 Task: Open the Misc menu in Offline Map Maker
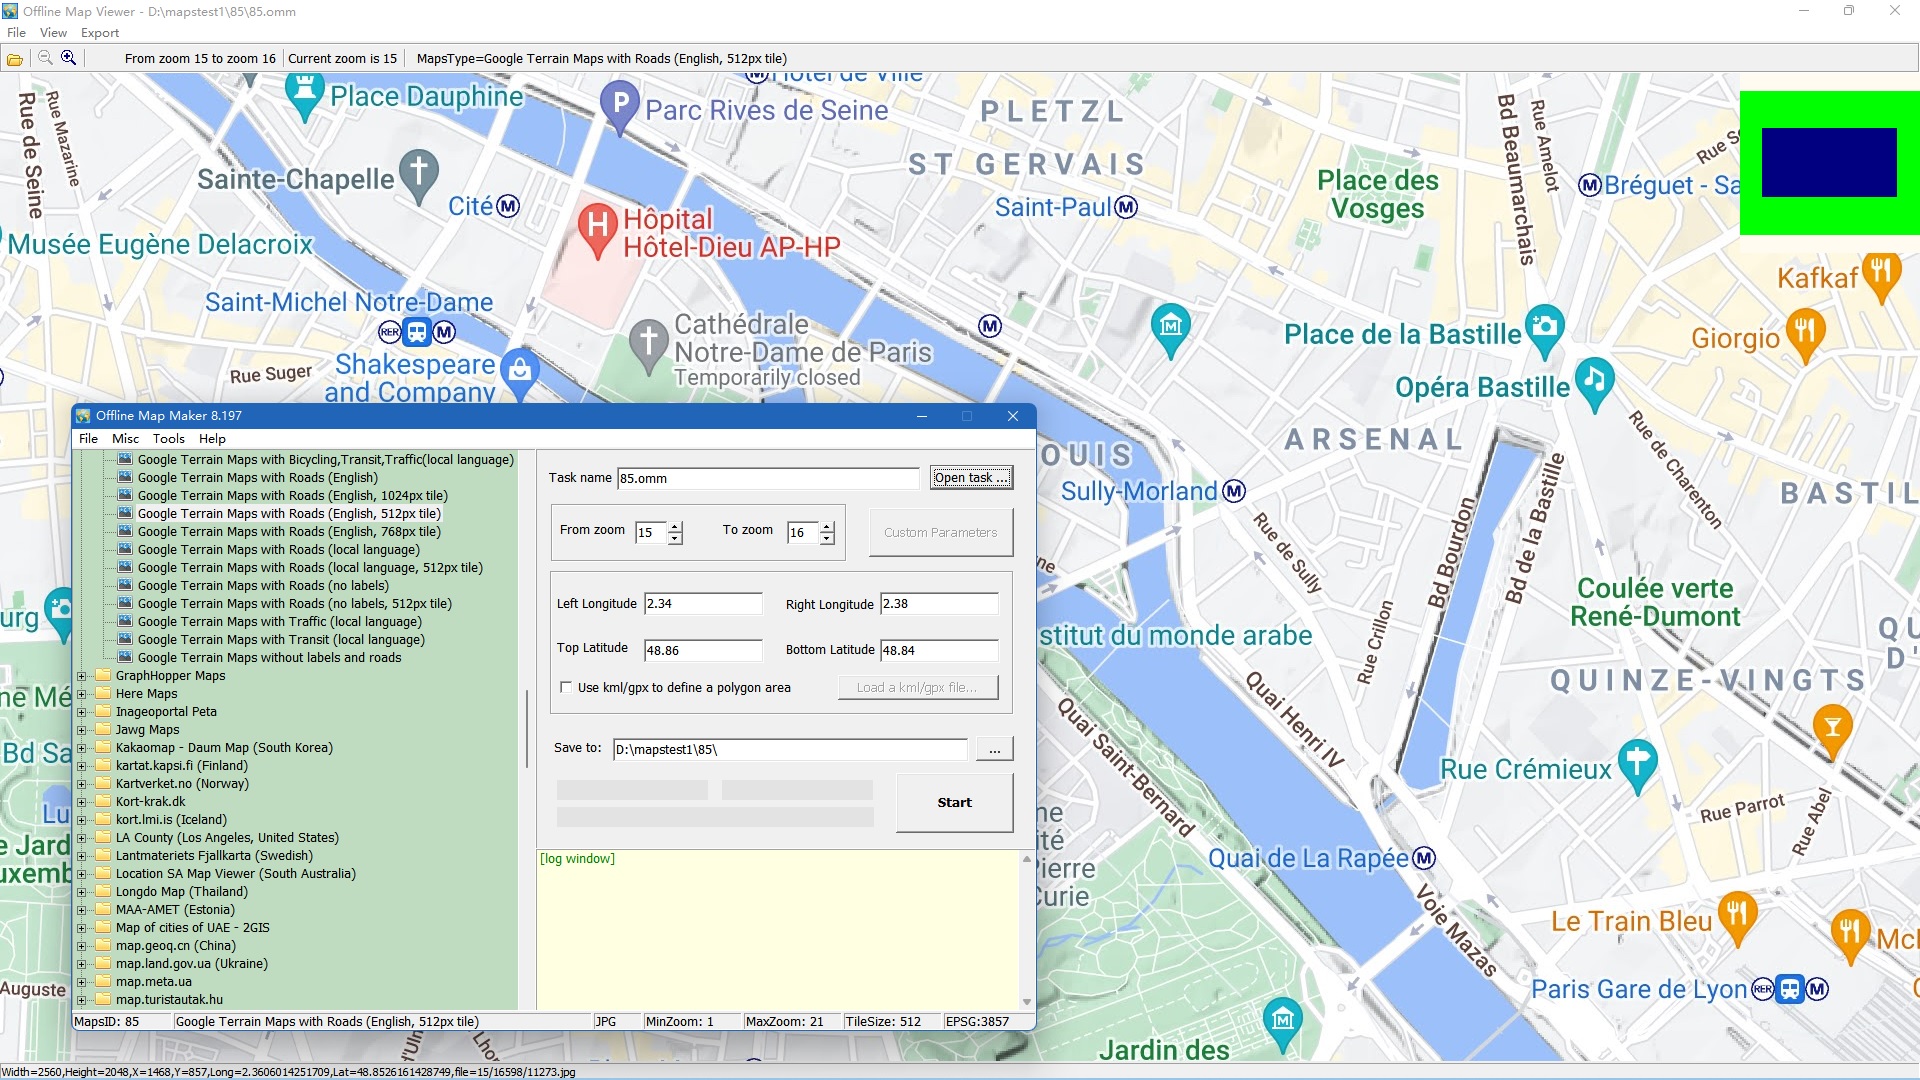[x=125, y=438]
